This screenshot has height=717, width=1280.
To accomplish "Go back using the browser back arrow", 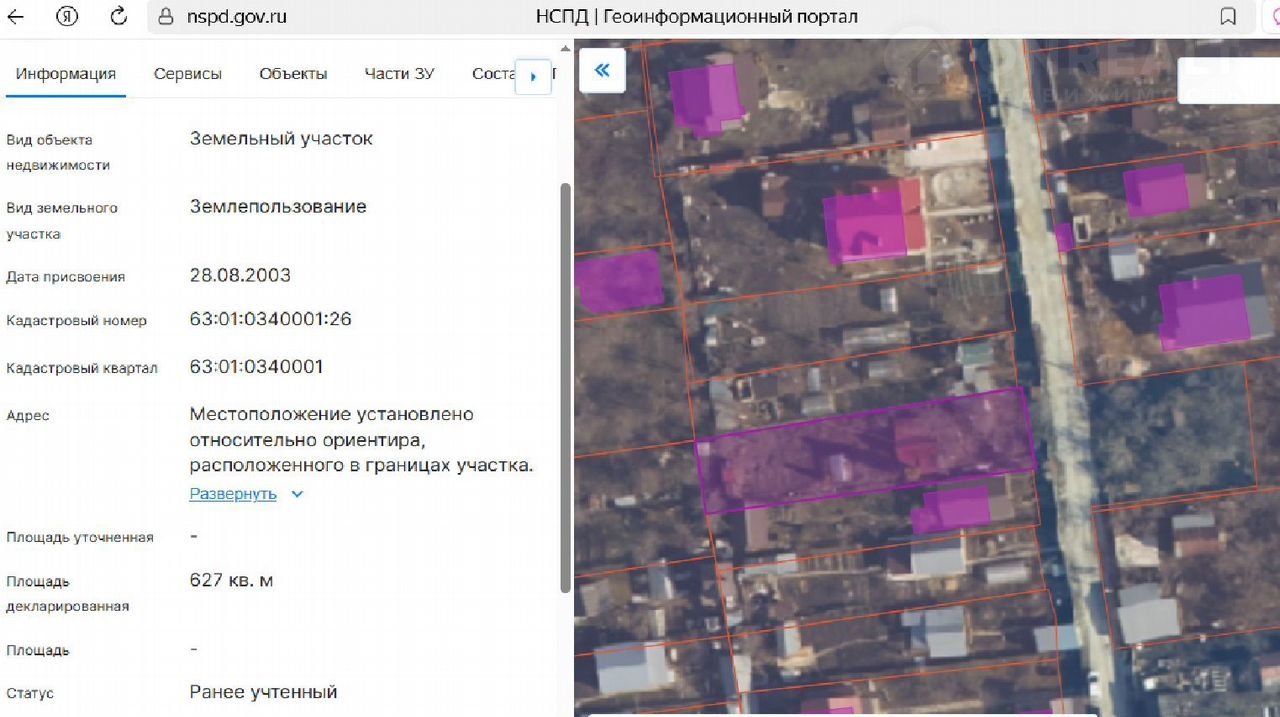I will tap(16, 16).
